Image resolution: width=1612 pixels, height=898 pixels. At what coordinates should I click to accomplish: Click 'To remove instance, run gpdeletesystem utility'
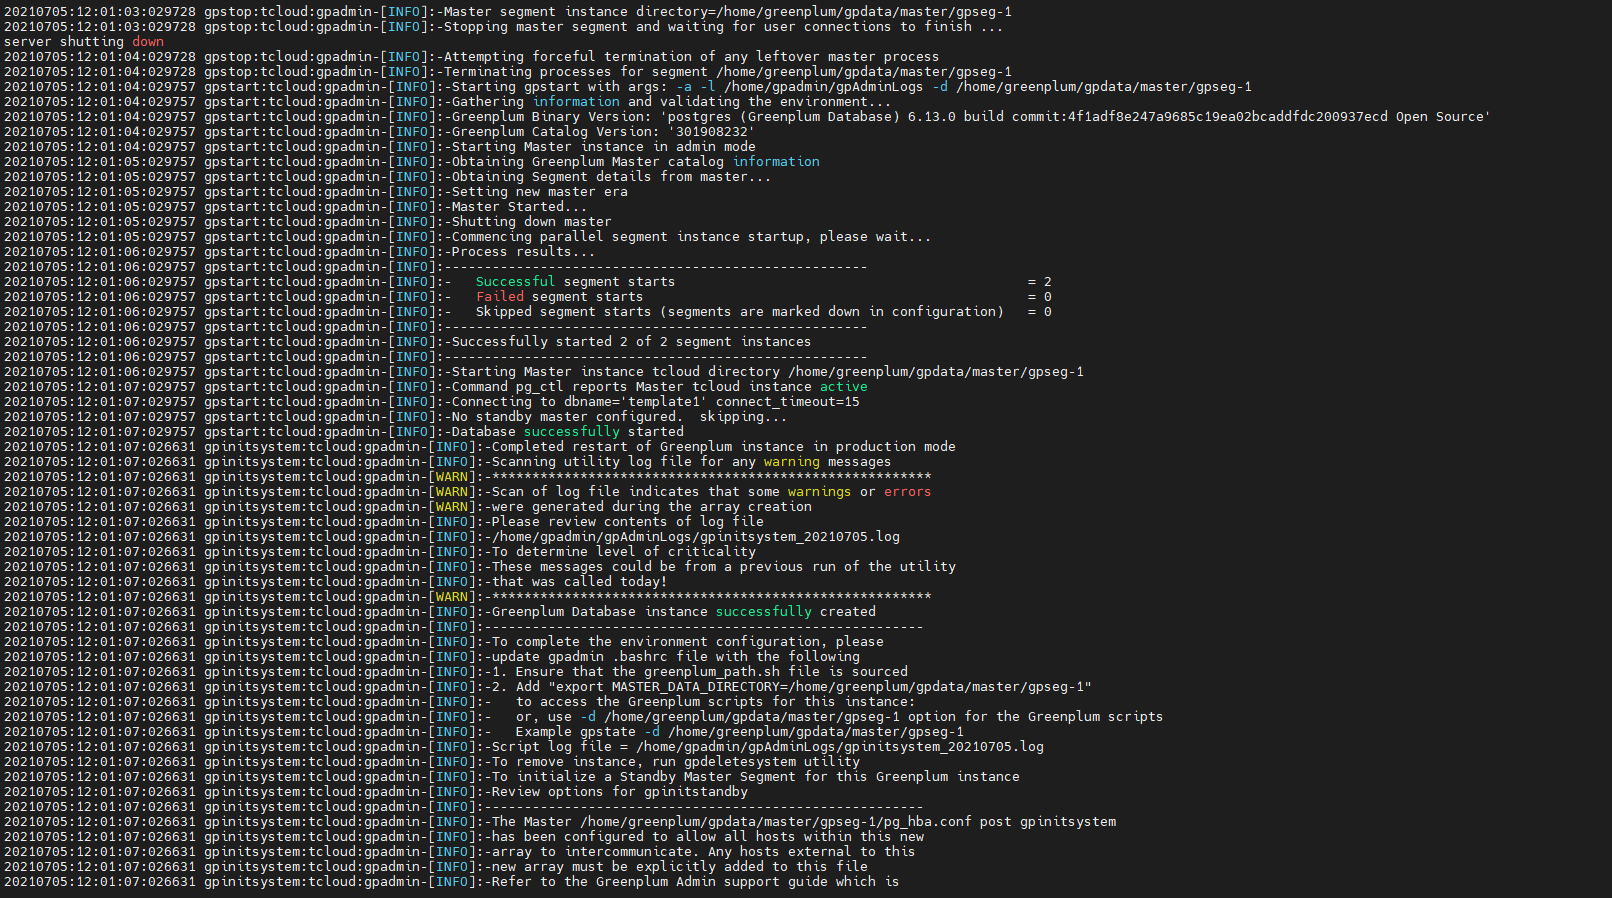click(x=675, y=761)
